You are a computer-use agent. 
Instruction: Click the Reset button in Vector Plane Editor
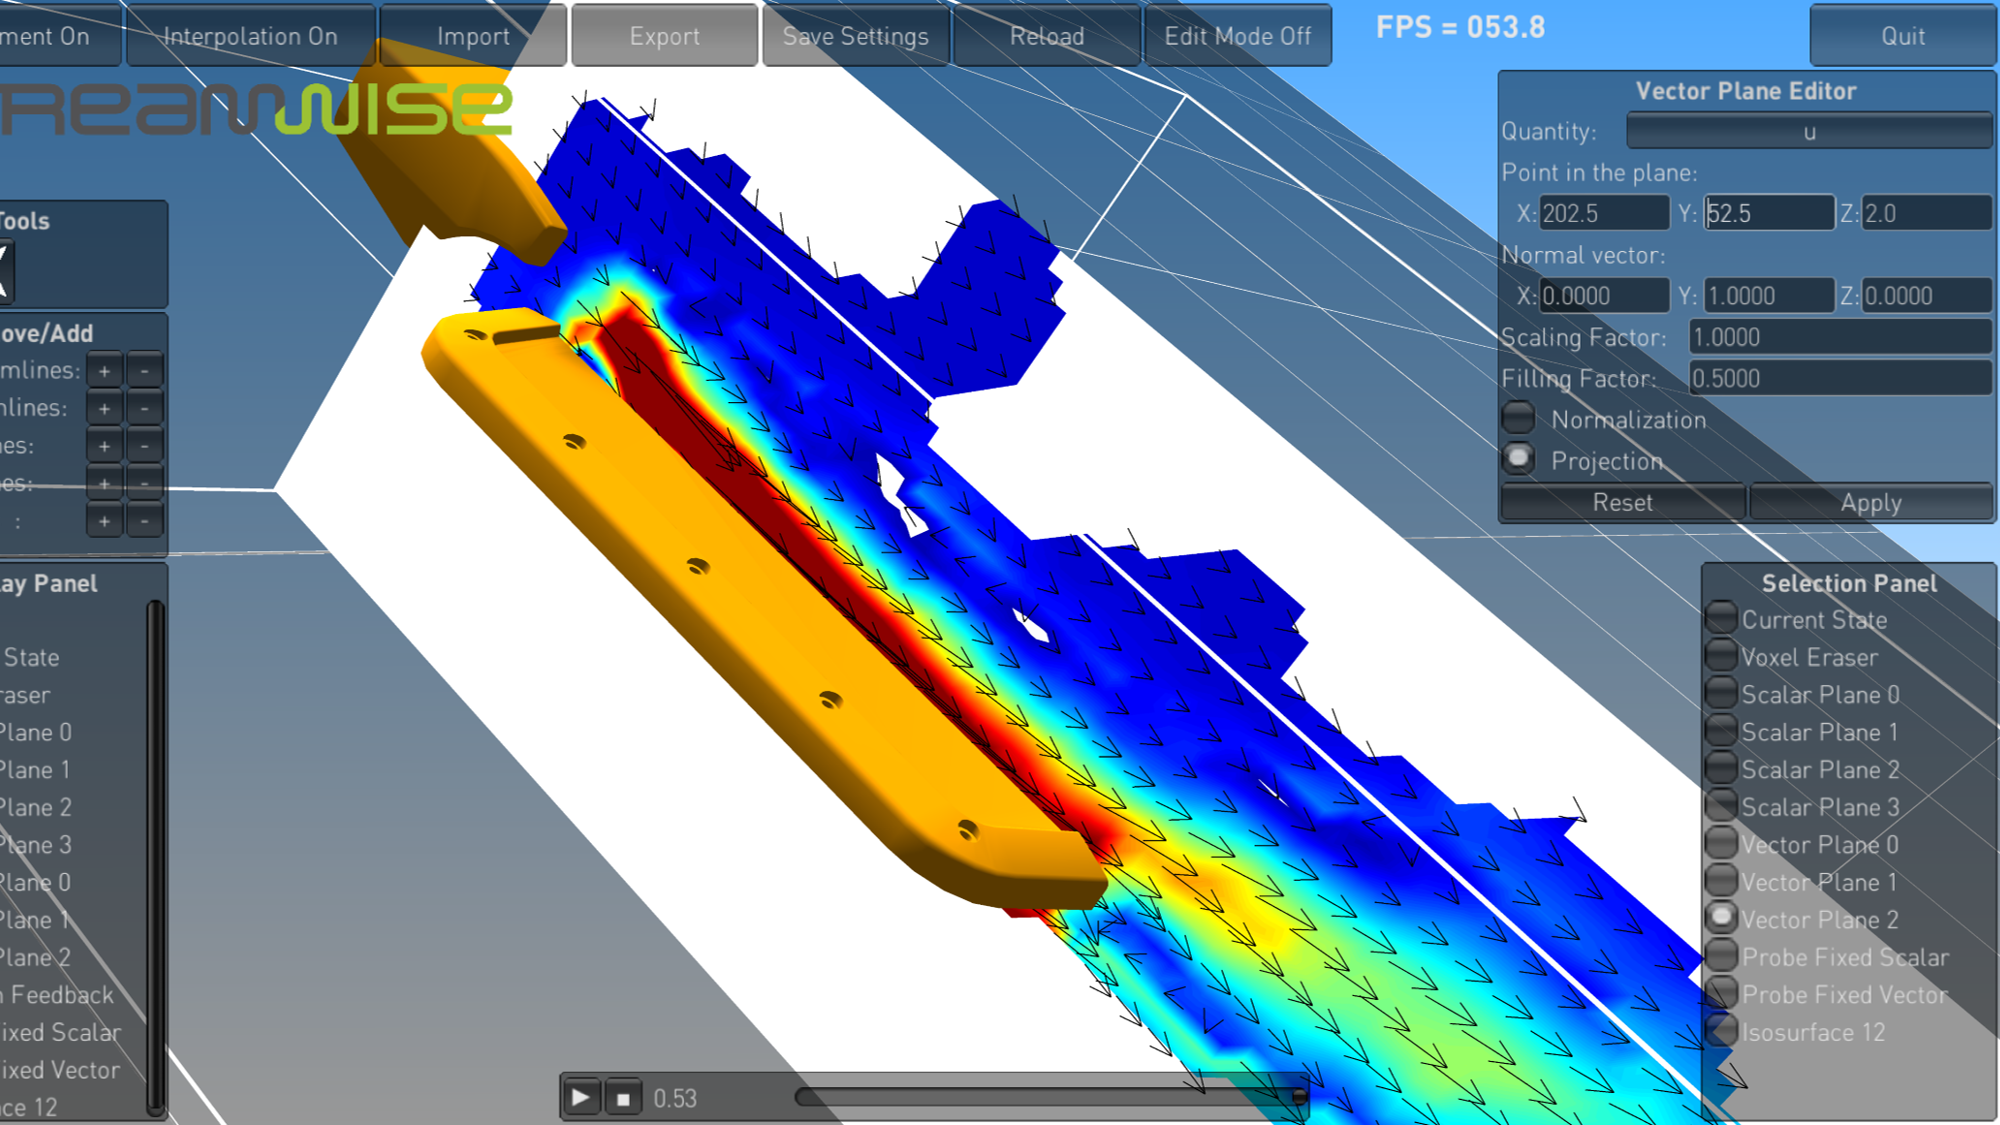(x=1622, y=502)
